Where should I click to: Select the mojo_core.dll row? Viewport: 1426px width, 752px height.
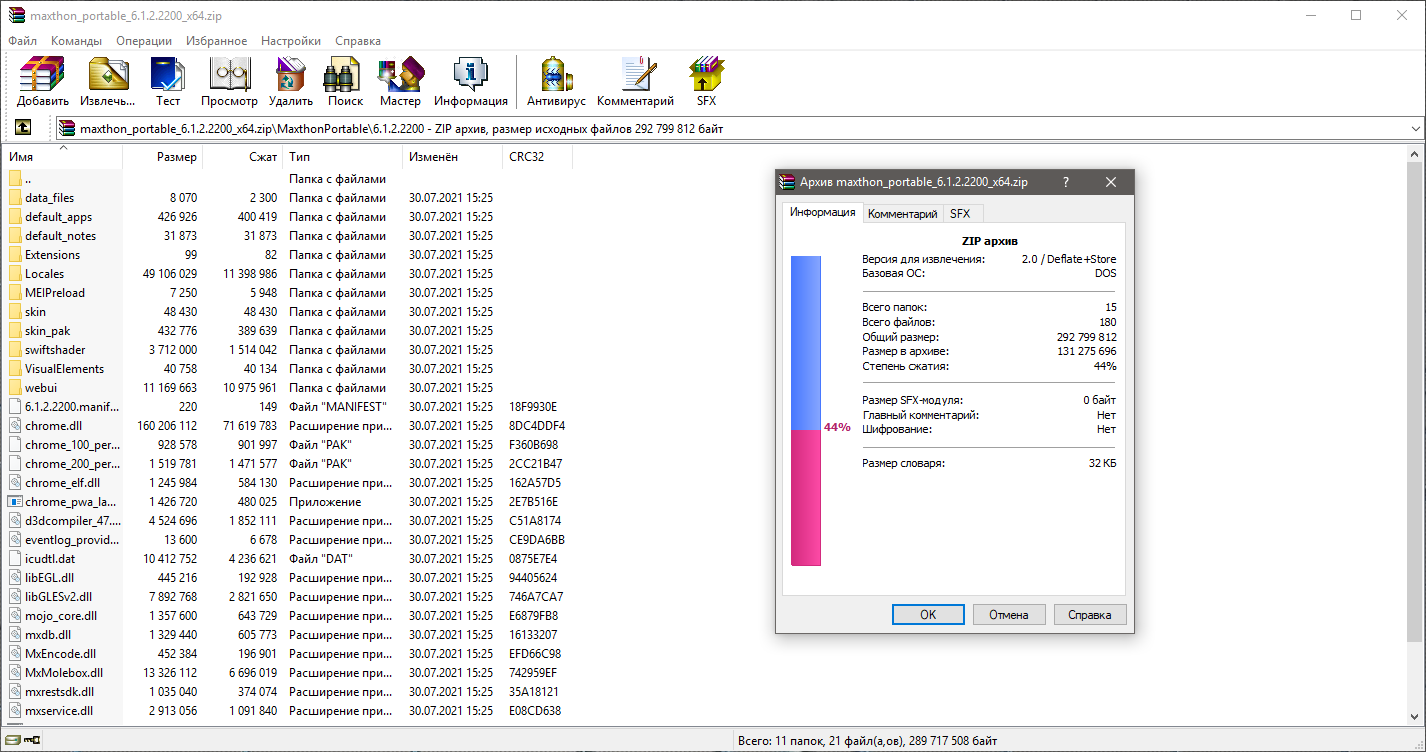(x=288, y=616)
